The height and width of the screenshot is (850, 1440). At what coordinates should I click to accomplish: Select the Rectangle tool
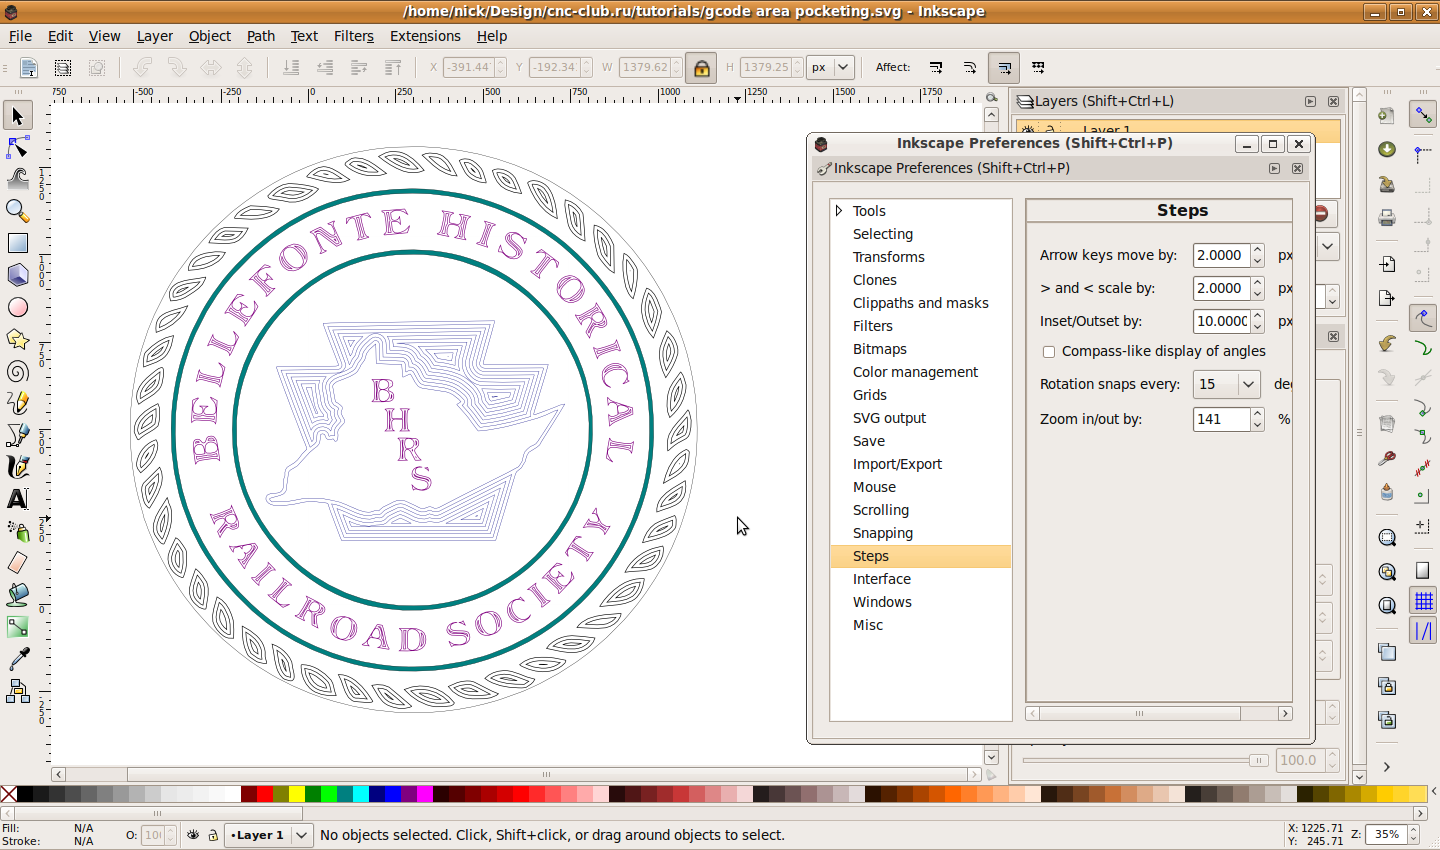pos(18,243)
